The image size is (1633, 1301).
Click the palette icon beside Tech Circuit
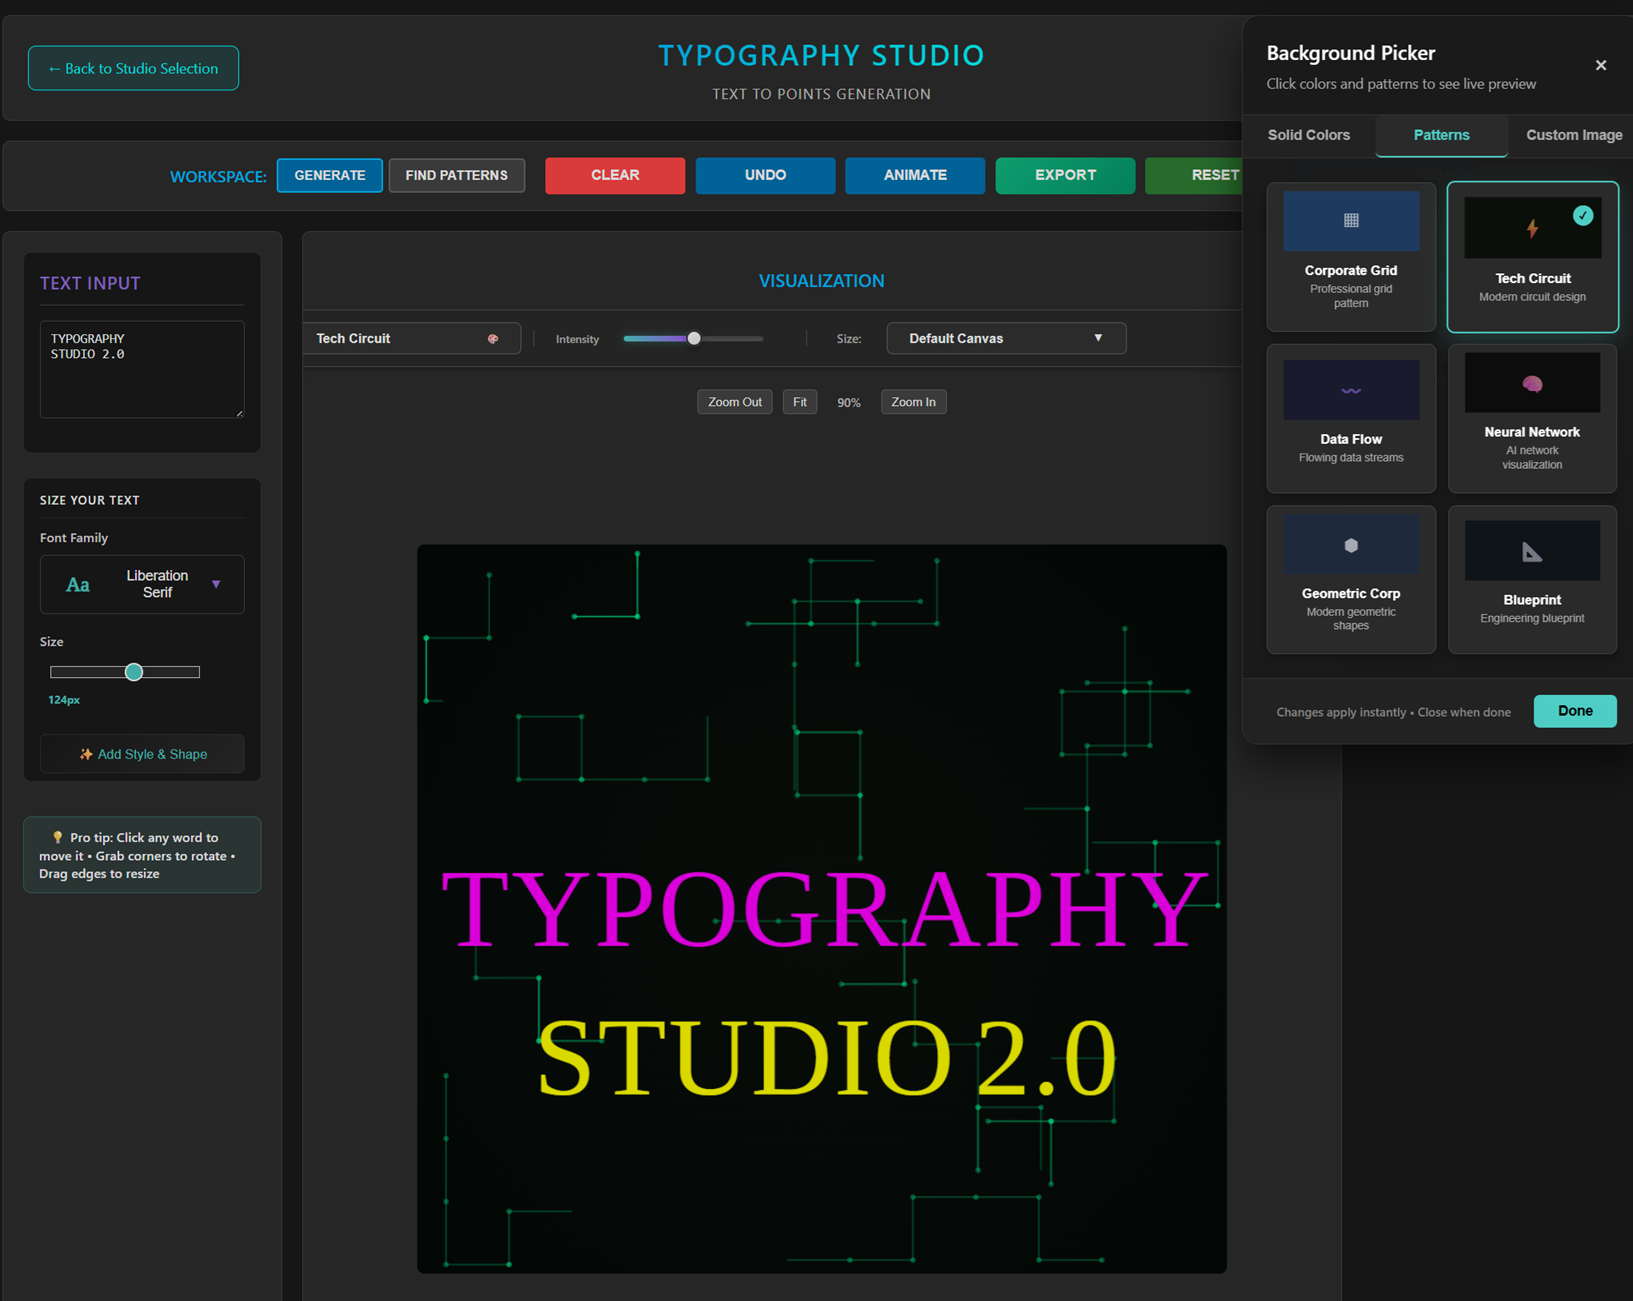click(493, 339)
